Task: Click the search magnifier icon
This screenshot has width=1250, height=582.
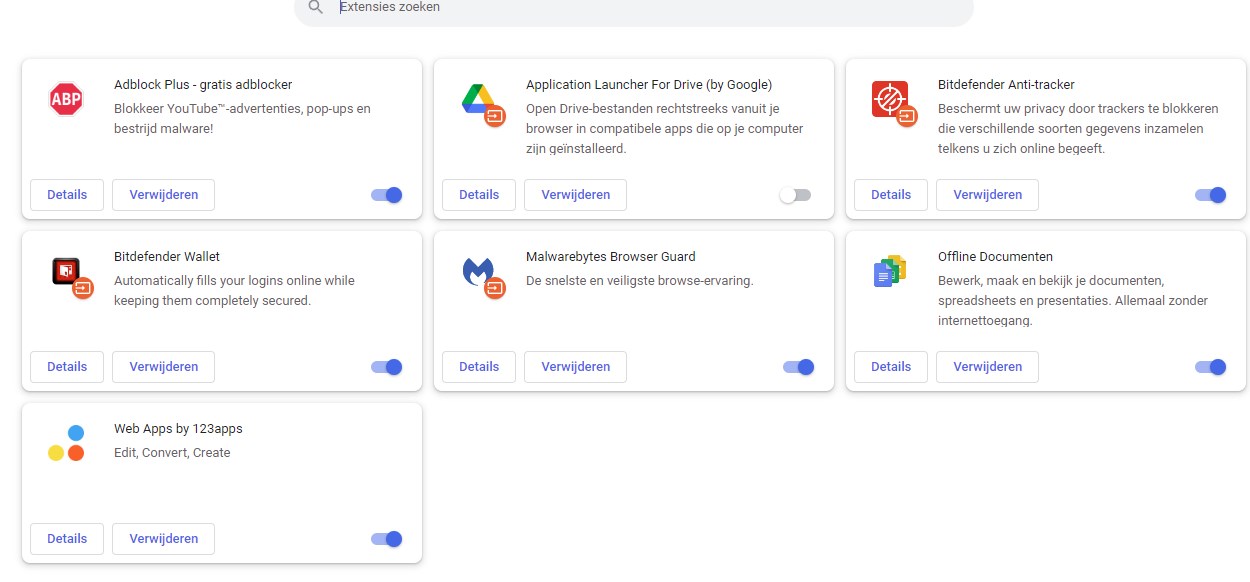Action: 316,7
